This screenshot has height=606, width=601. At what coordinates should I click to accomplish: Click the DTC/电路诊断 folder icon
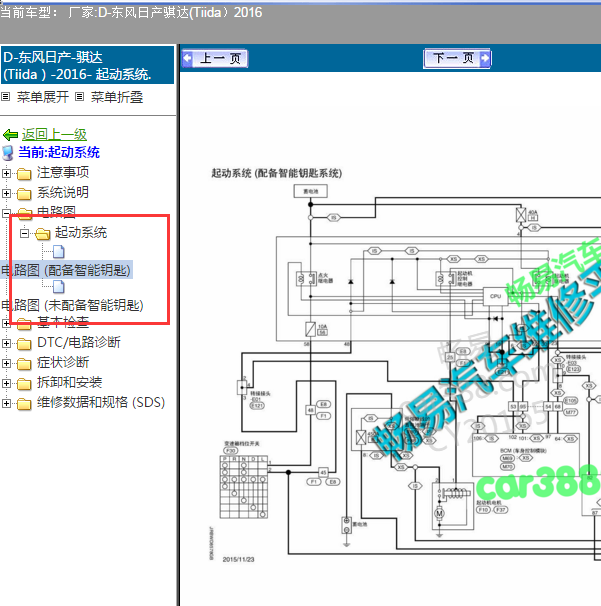24,344
